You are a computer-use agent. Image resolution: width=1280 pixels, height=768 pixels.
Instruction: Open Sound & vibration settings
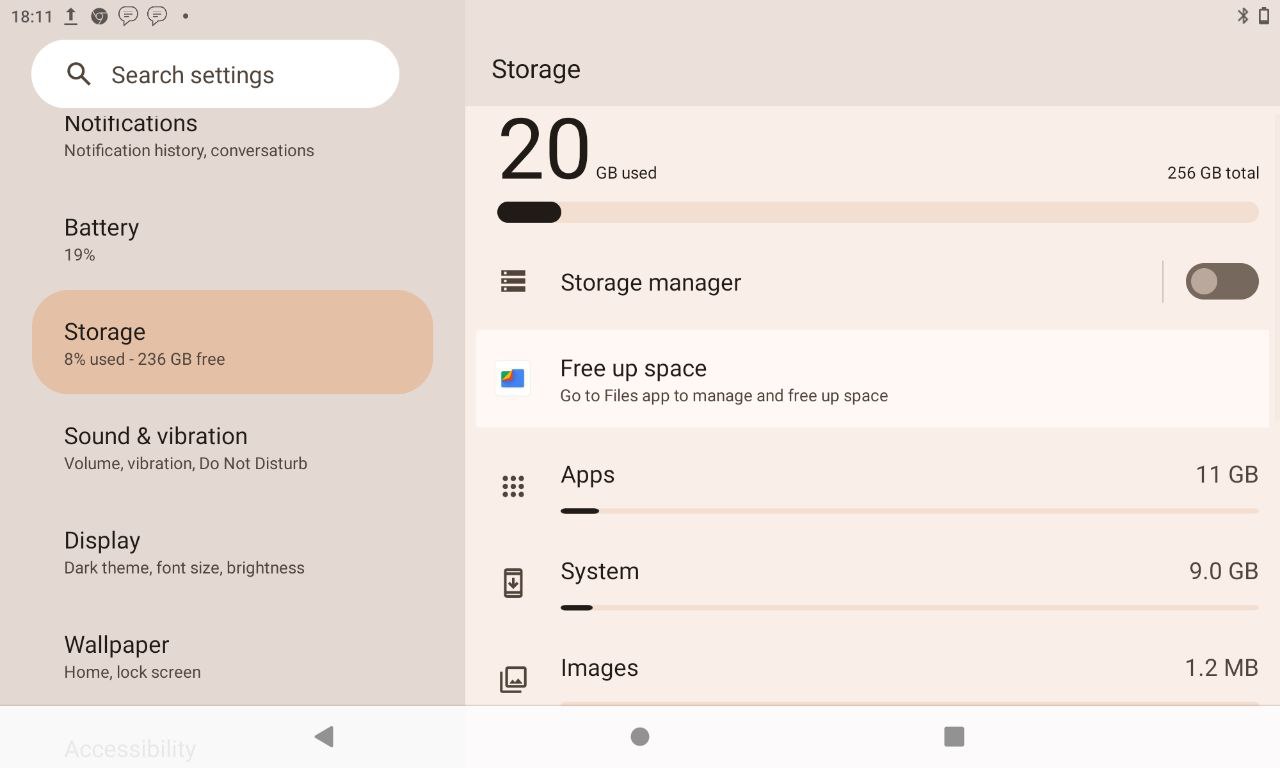coord(232,447)
